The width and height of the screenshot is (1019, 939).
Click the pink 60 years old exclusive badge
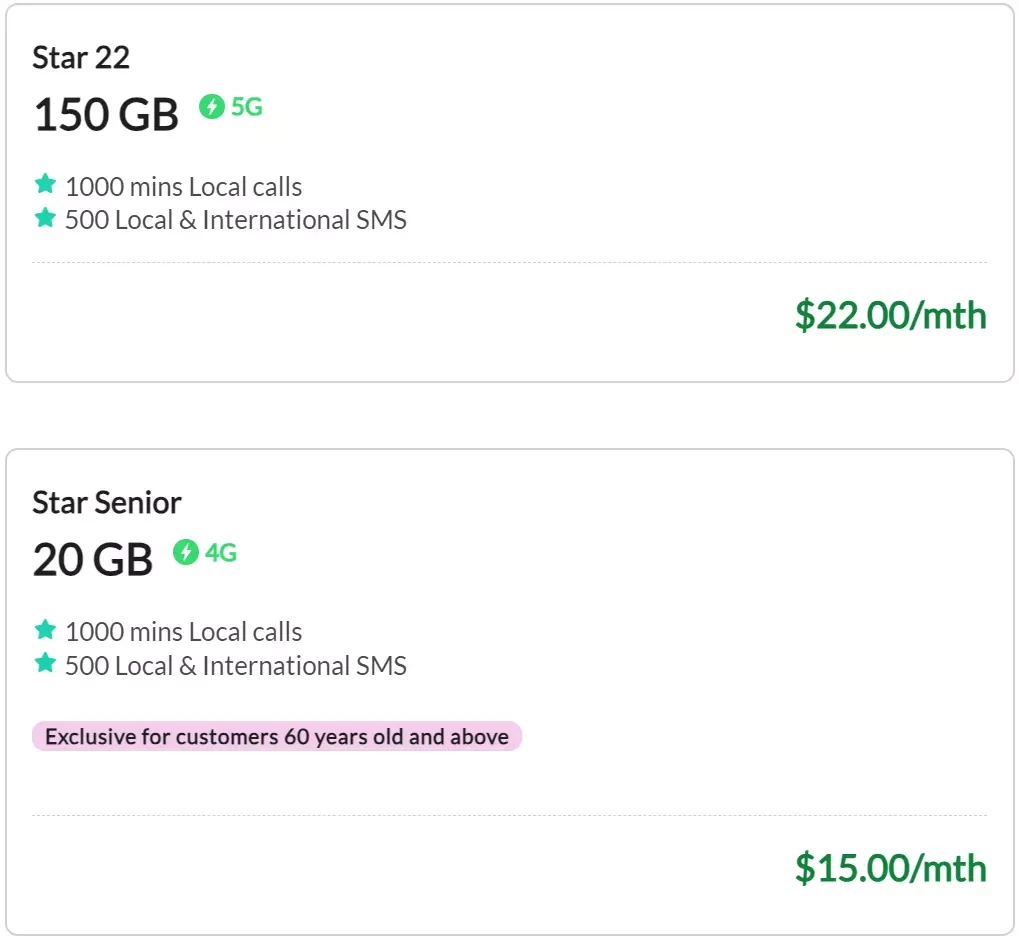coord(277,736)
